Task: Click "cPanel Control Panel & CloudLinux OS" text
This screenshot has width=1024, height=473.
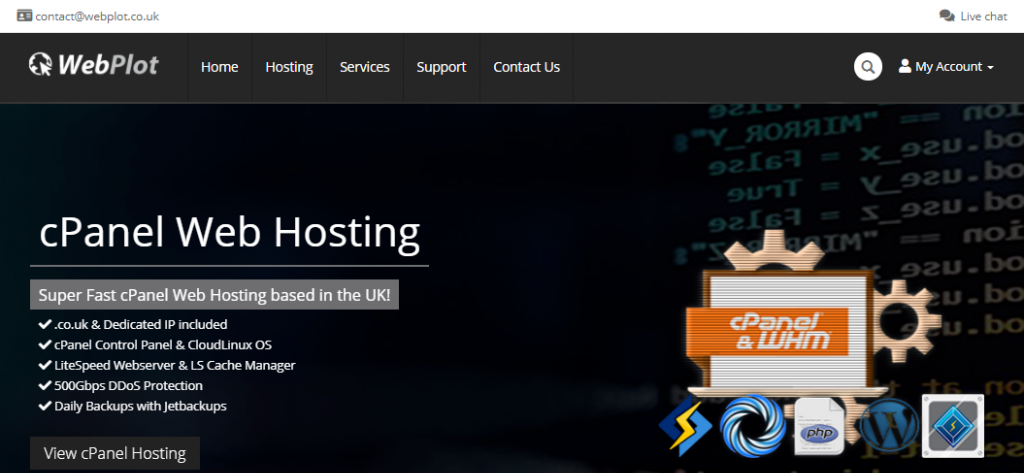Action: click(x=163, y=345)
